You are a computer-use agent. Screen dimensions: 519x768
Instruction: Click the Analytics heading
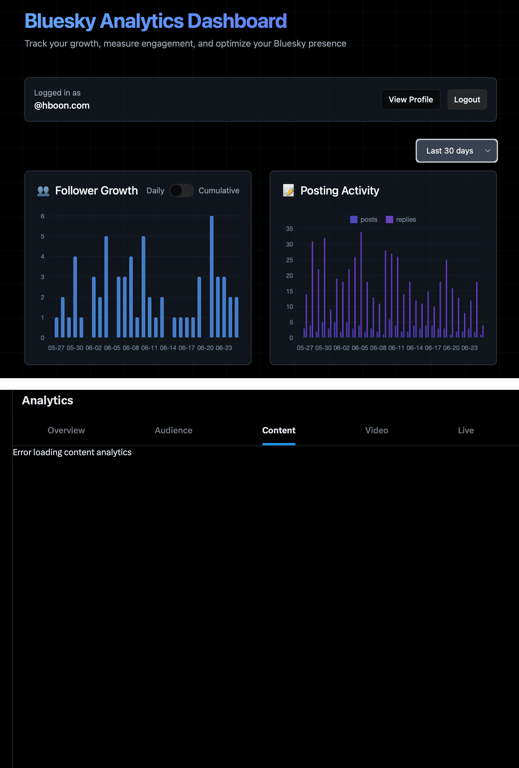[47, 400]
